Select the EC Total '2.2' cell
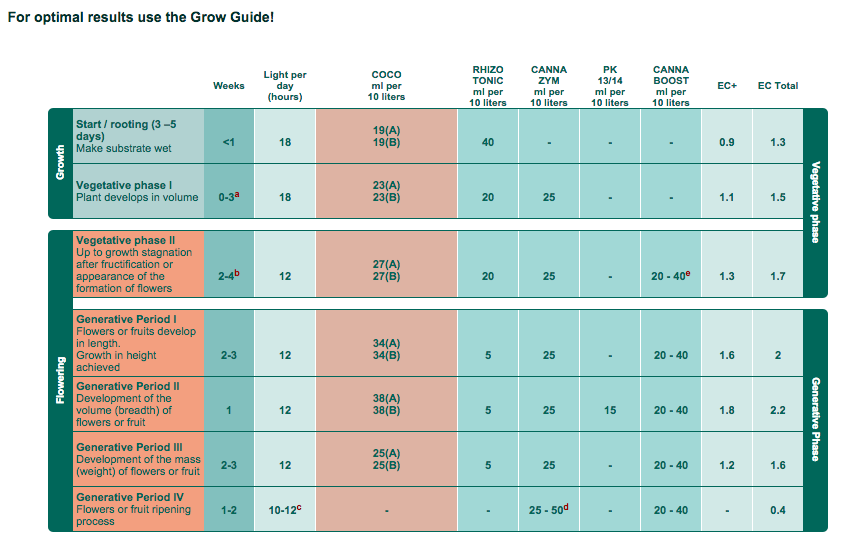 pos(777,404)
